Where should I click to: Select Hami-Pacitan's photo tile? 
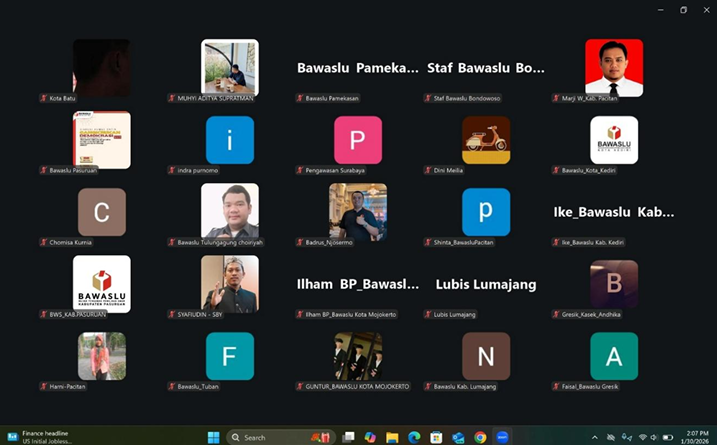coord(102,356)
